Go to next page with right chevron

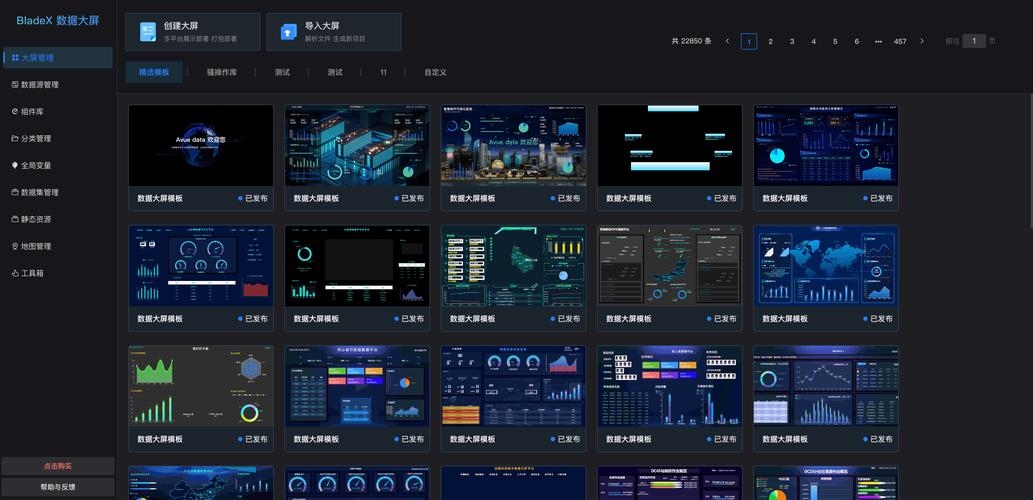(922, 41)
